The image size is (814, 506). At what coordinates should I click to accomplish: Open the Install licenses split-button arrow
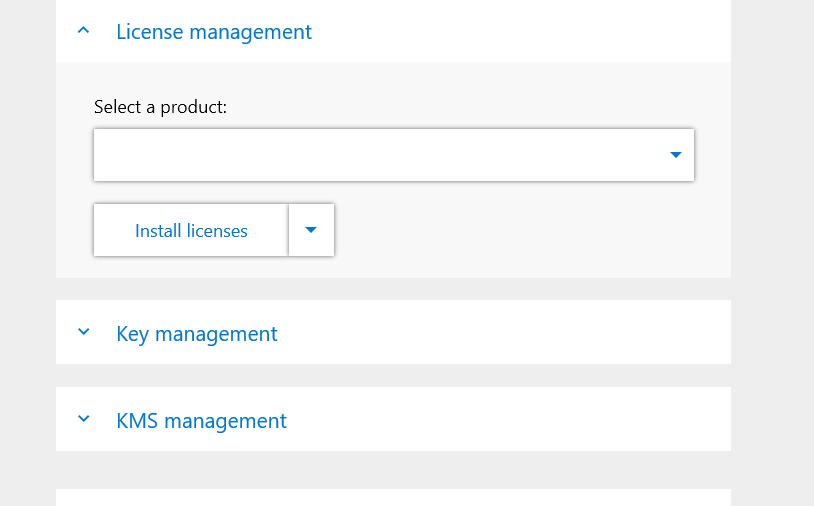[x=311, y=230]
